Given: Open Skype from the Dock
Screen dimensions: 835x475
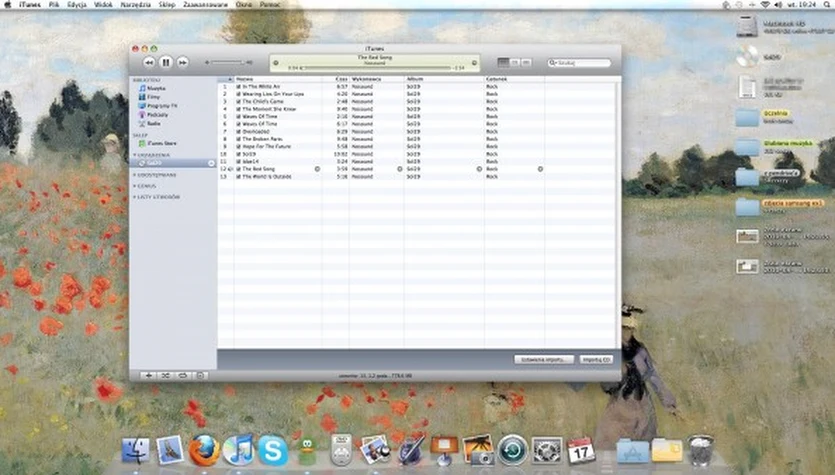Looking at the screenshot, I should (x=272, y=450).
